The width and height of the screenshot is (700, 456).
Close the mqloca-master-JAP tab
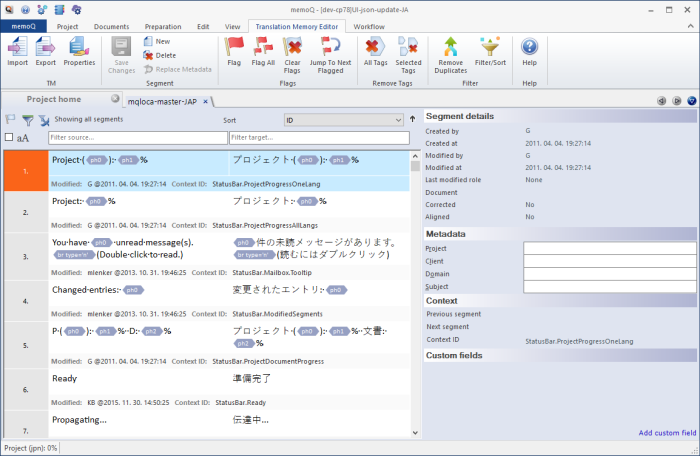pos(205,102)
